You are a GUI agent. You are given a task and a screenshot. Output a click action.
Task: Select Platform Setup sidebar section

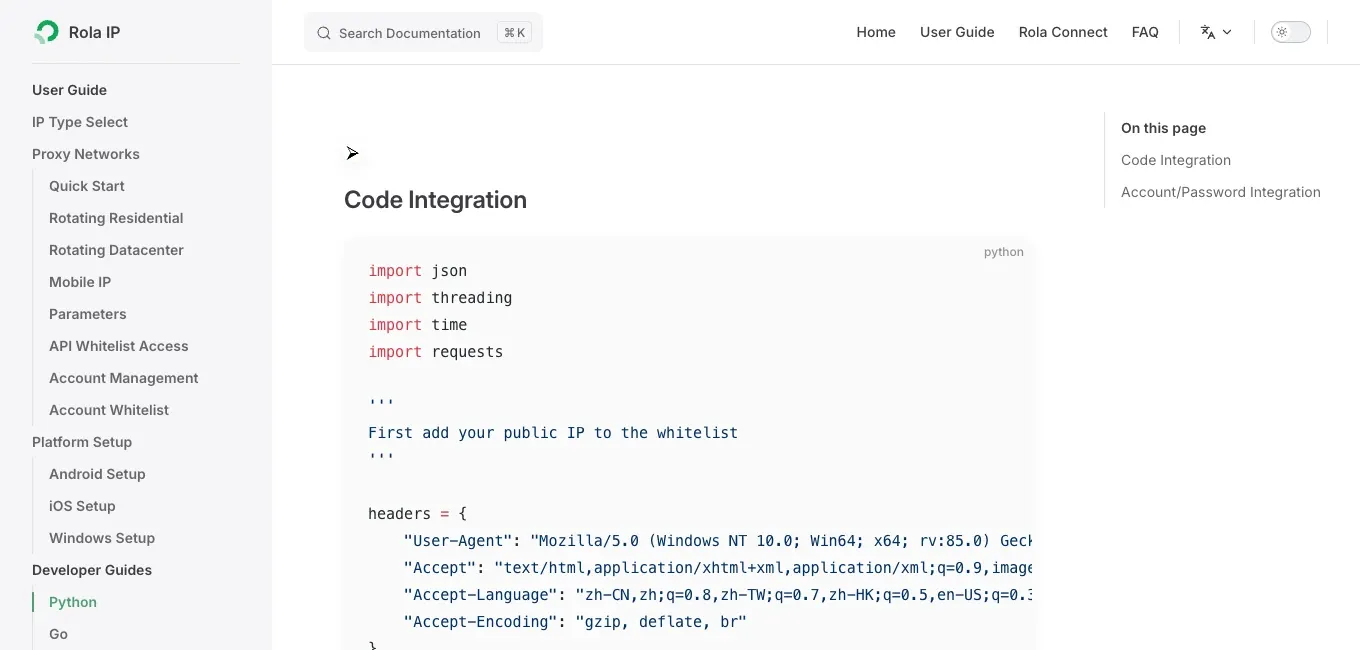(x=82, y=442)
